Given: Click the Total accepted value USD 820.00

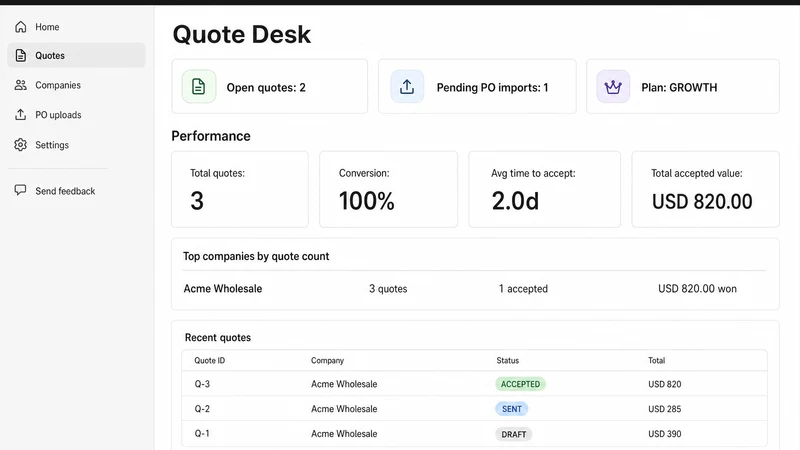Looking at the screenshot, I should coord(702,202).
